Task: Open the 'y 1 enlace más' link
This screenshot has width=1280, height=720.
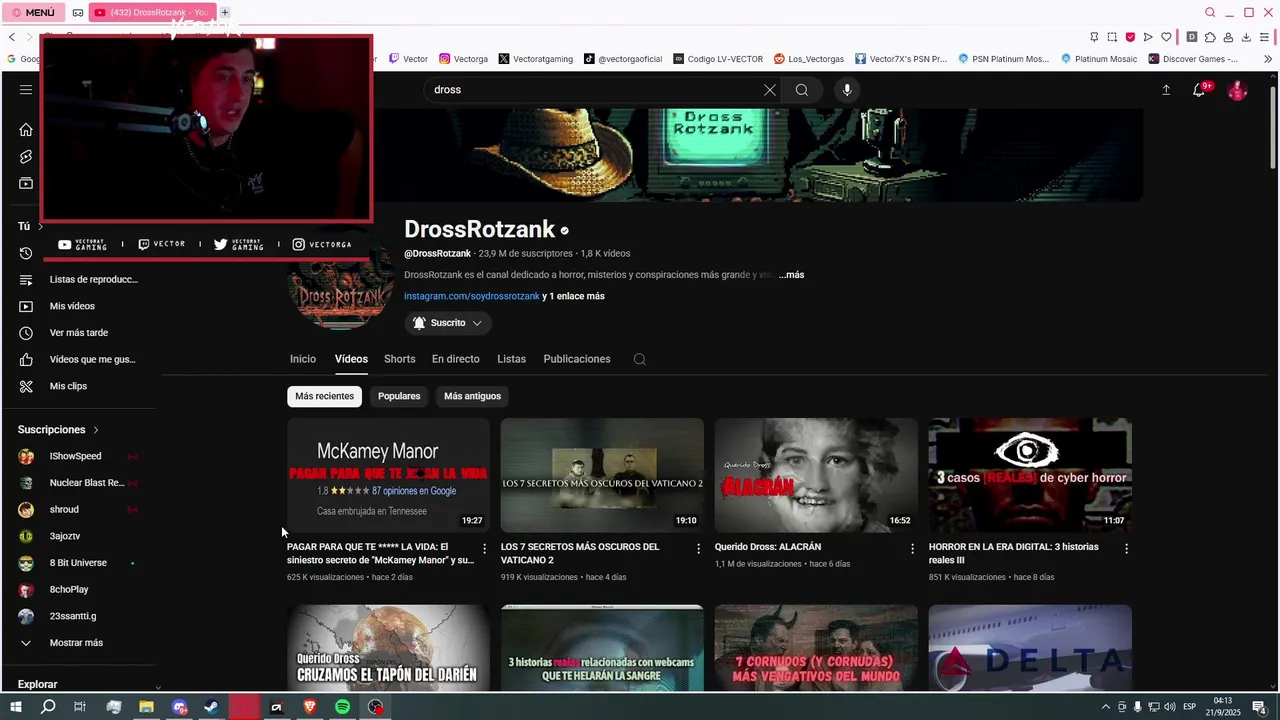Action: (573, 296)
